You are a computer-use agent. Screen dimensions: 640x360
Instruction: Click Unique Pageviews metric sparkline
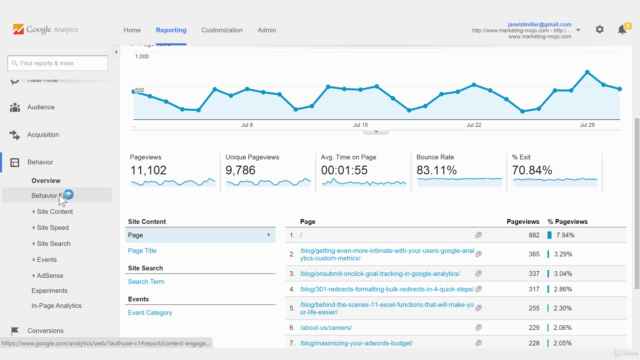(x=269, y=182)
